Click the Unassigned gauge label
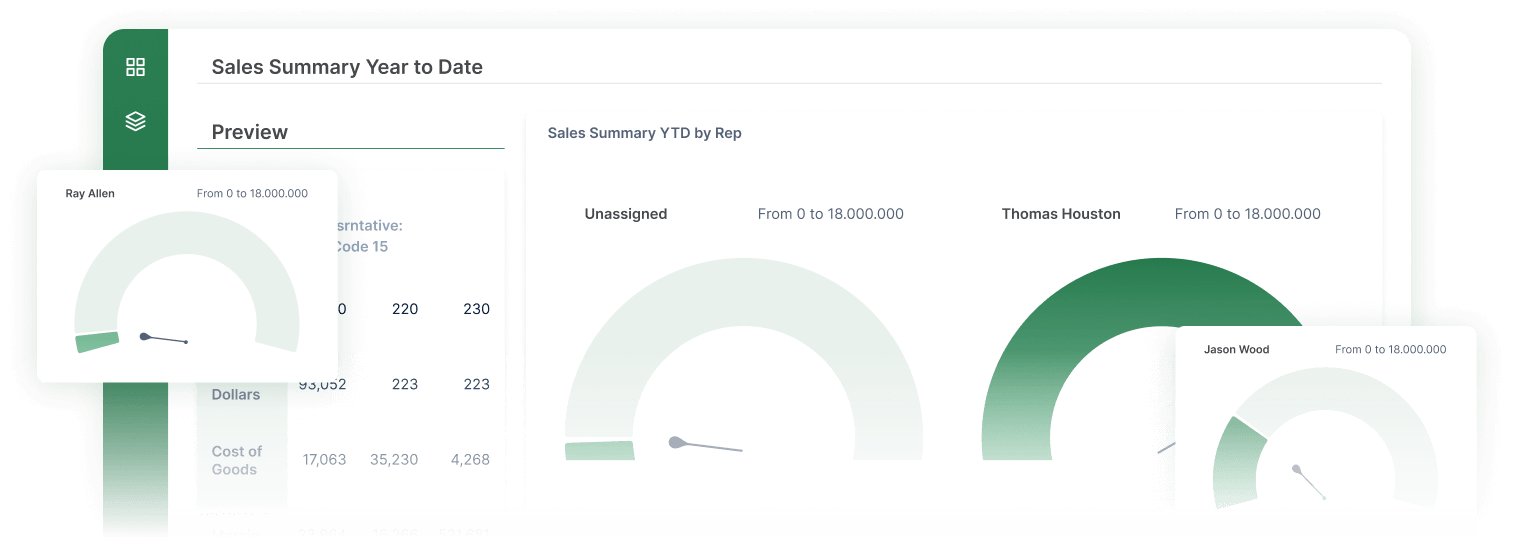 pyautogui.click(x=625, y=214)
